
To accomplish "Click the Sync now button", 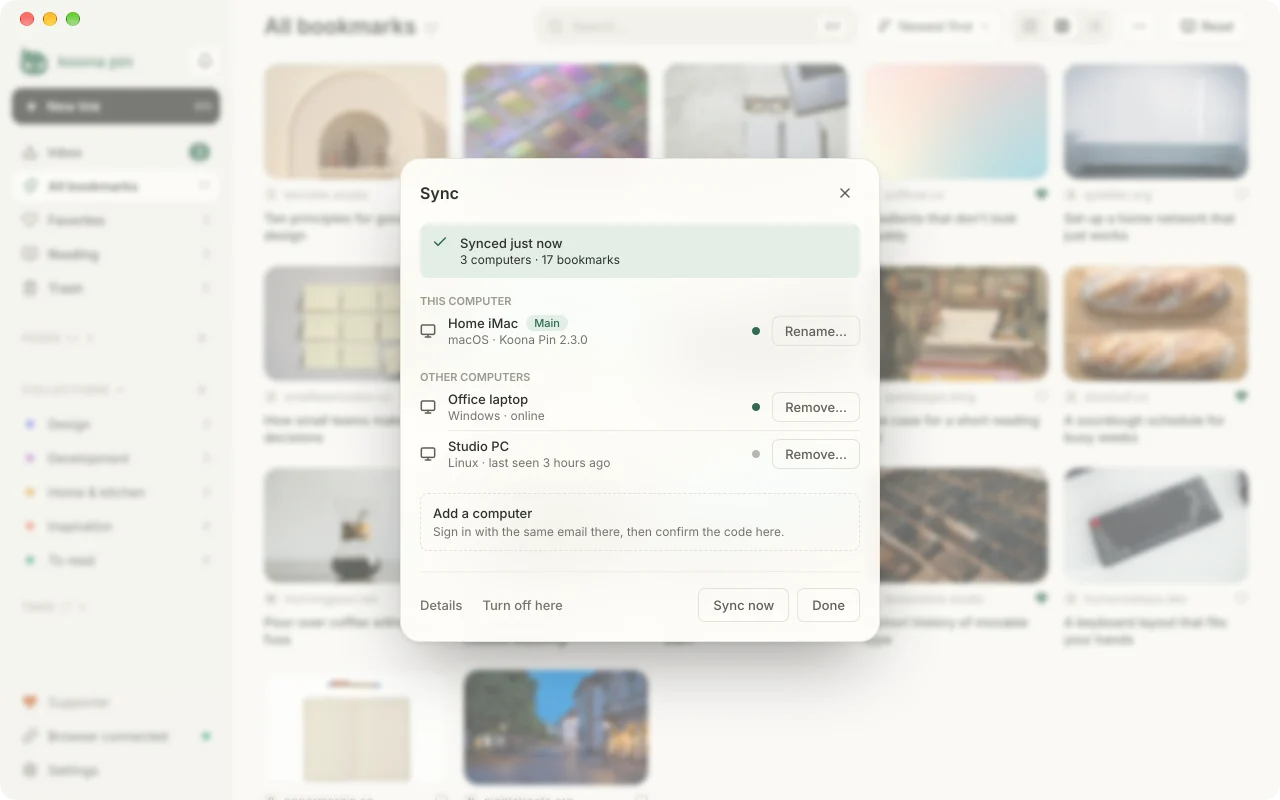I will [x=743, y=605].
